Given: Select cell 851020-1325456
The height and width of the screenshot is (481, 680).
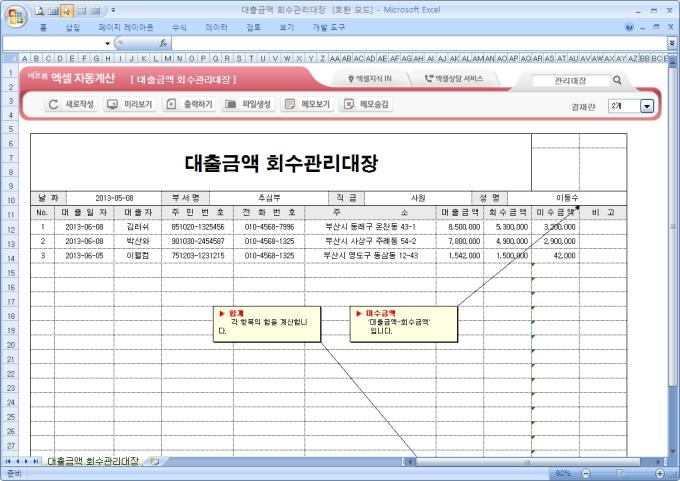Looking at the screenshot, I should point(198,227).
